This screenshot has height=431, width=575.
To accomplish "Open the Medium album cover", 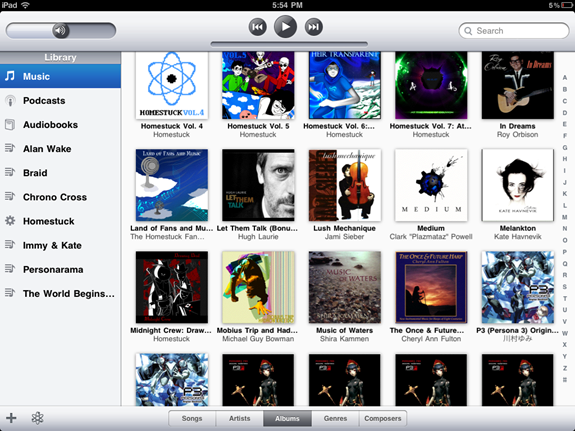I will [x=431, y=185].
